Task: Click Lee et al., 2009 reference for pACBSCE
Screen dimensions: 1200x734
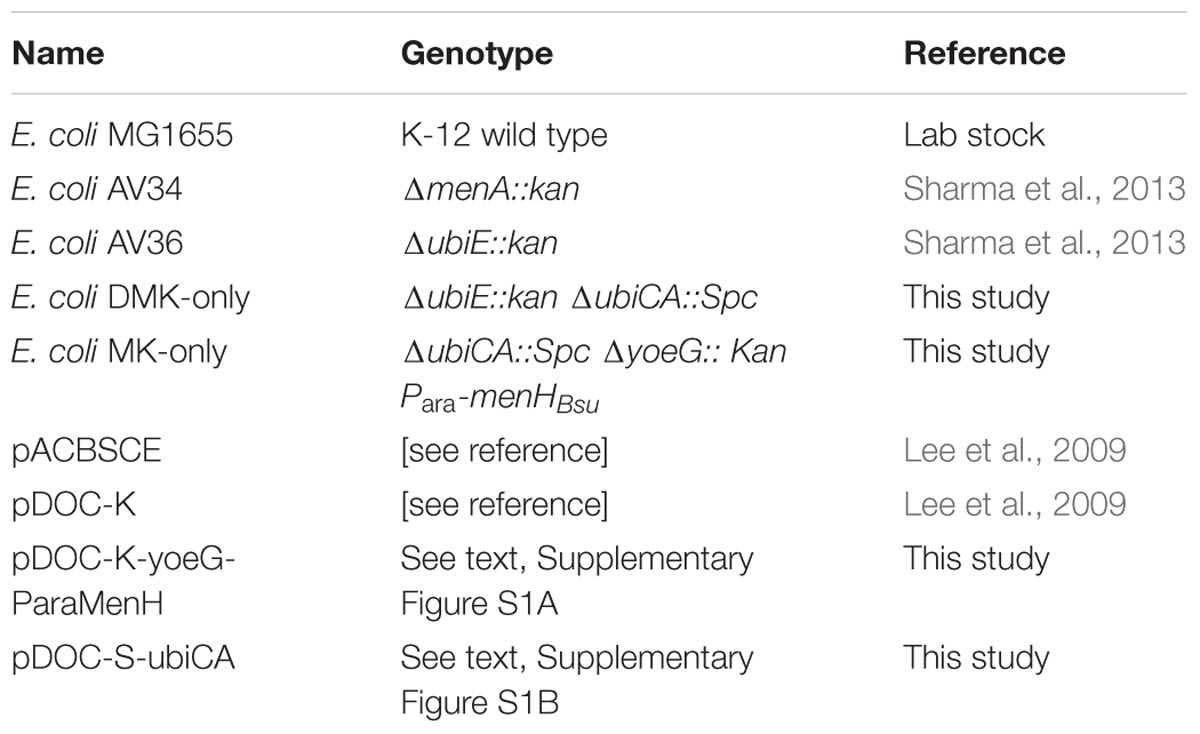Action: (1014, 450)
